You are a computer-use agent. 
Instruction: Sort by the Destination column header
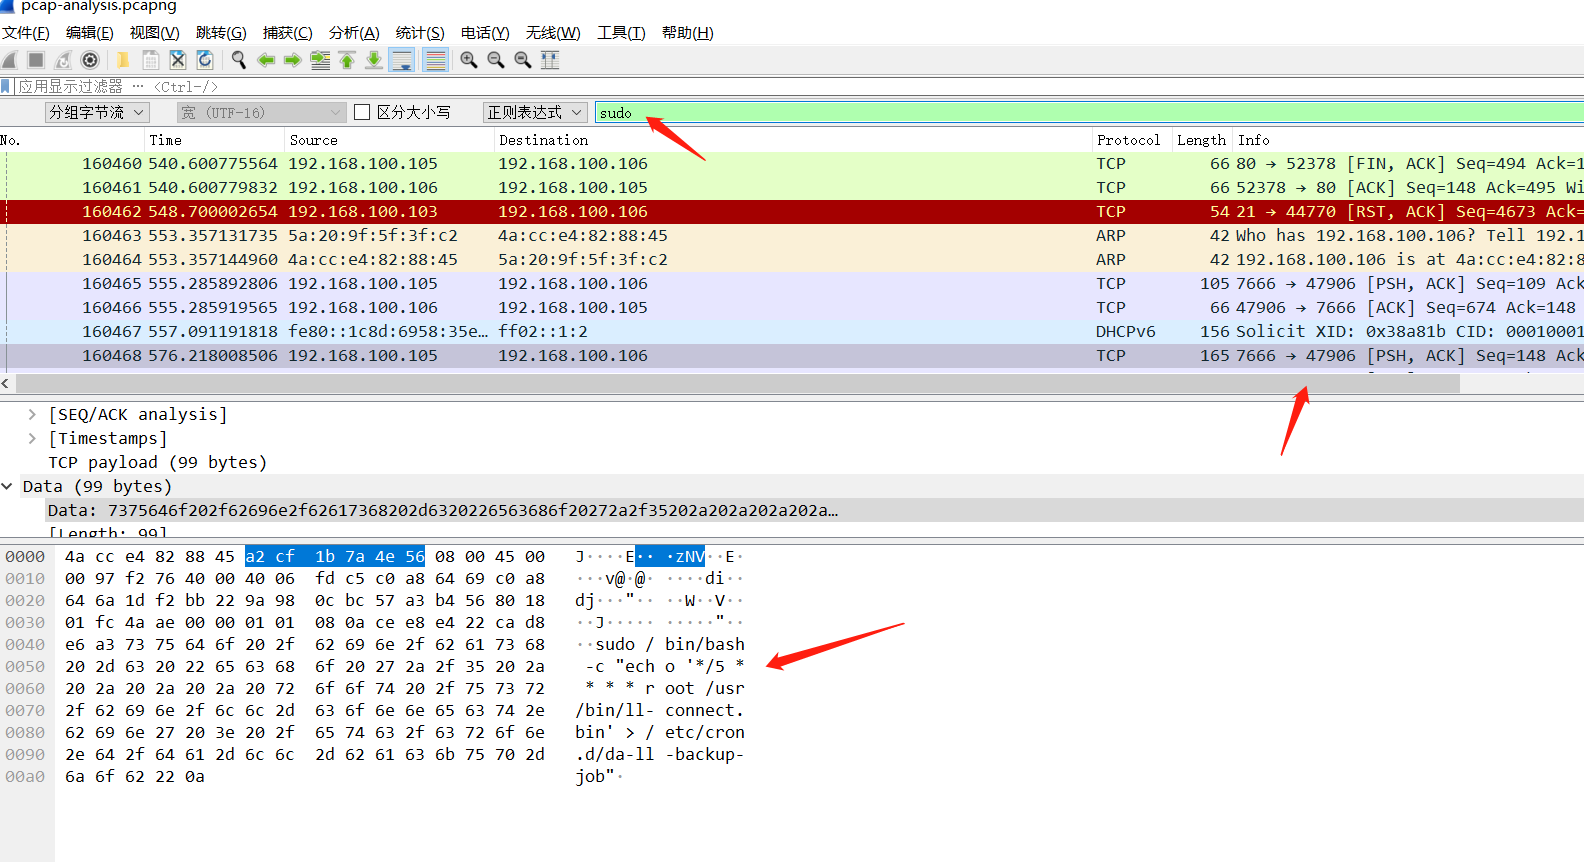[x=792, y=140]
